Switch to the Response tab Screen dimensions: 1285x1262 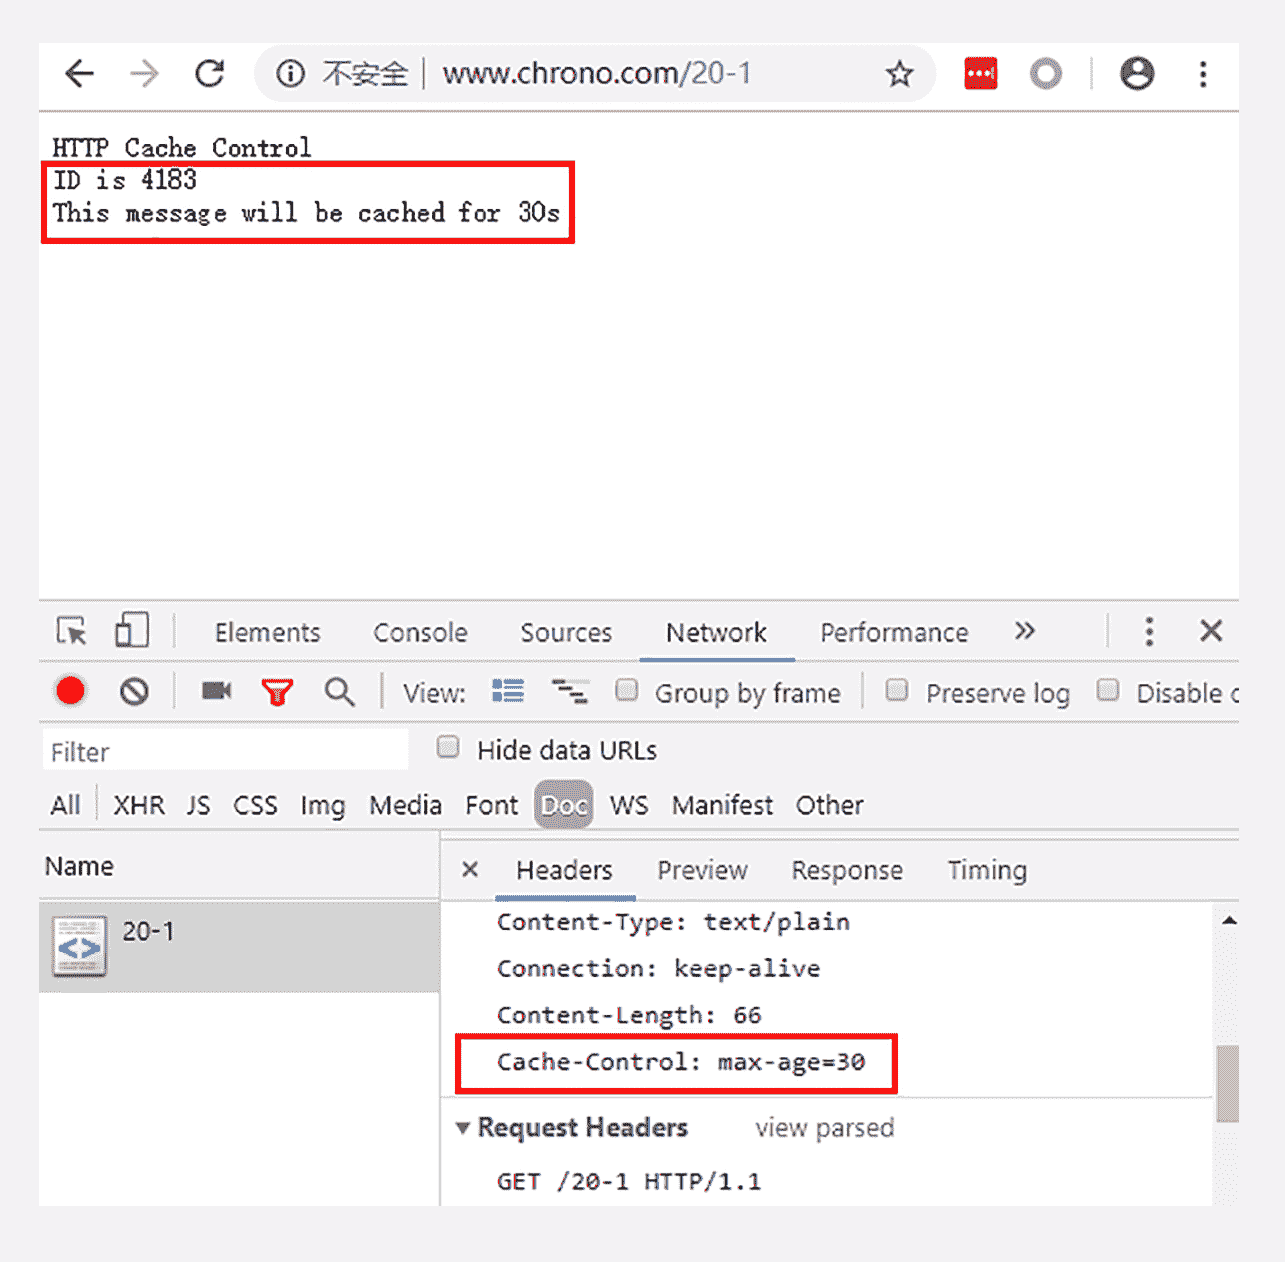[847, 870]
